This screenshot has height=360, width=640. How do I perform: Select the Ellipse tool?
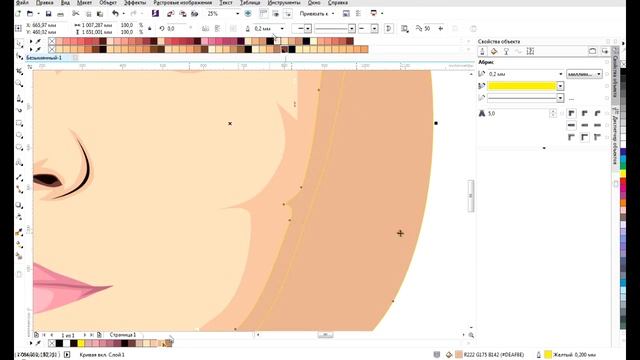pyautogui.click(x=19, y=135)
